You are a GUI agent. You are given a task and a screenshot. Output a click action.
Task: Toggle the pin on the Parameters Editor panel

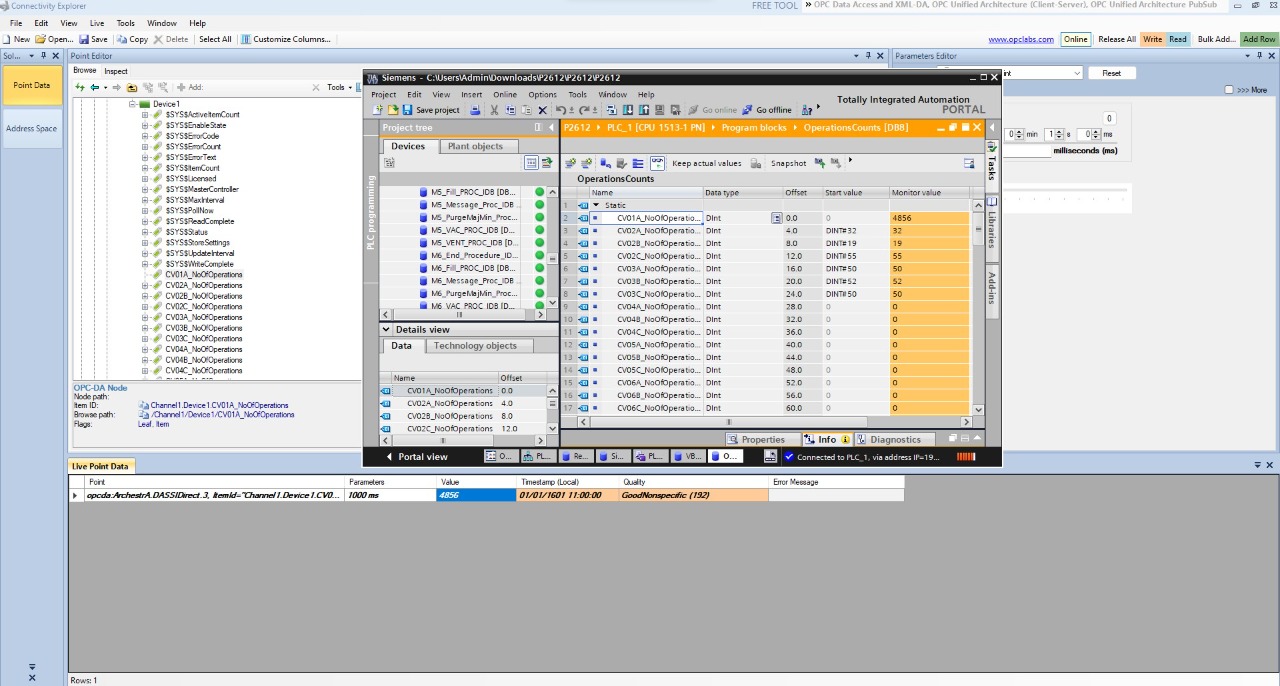(1258, 56)
